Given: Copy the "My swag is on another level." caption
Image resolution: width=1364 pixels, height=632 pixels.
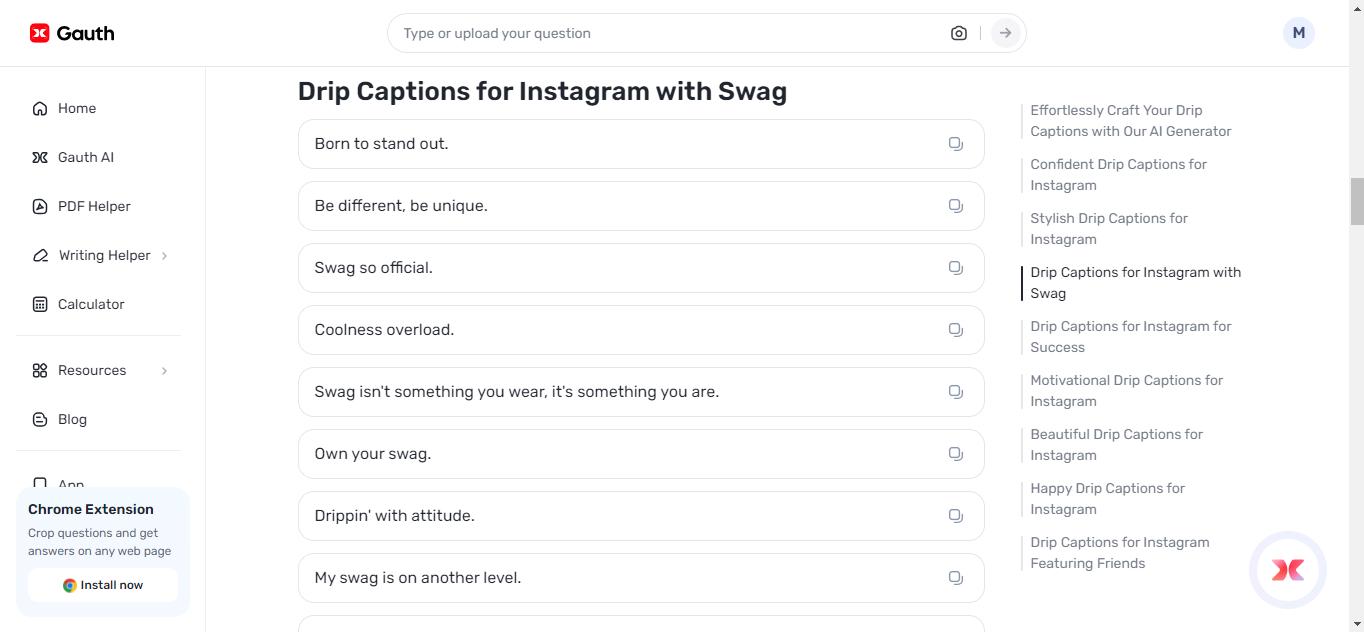Looking at the screenshot, I should [x=955, y=577].
